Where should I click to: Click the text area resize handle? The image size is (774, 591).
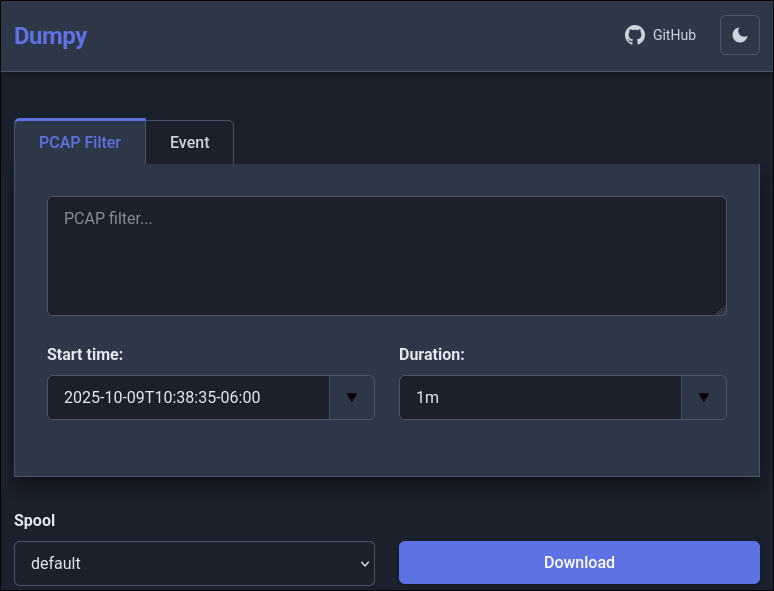pyautogui.click(x=720, y=310)
